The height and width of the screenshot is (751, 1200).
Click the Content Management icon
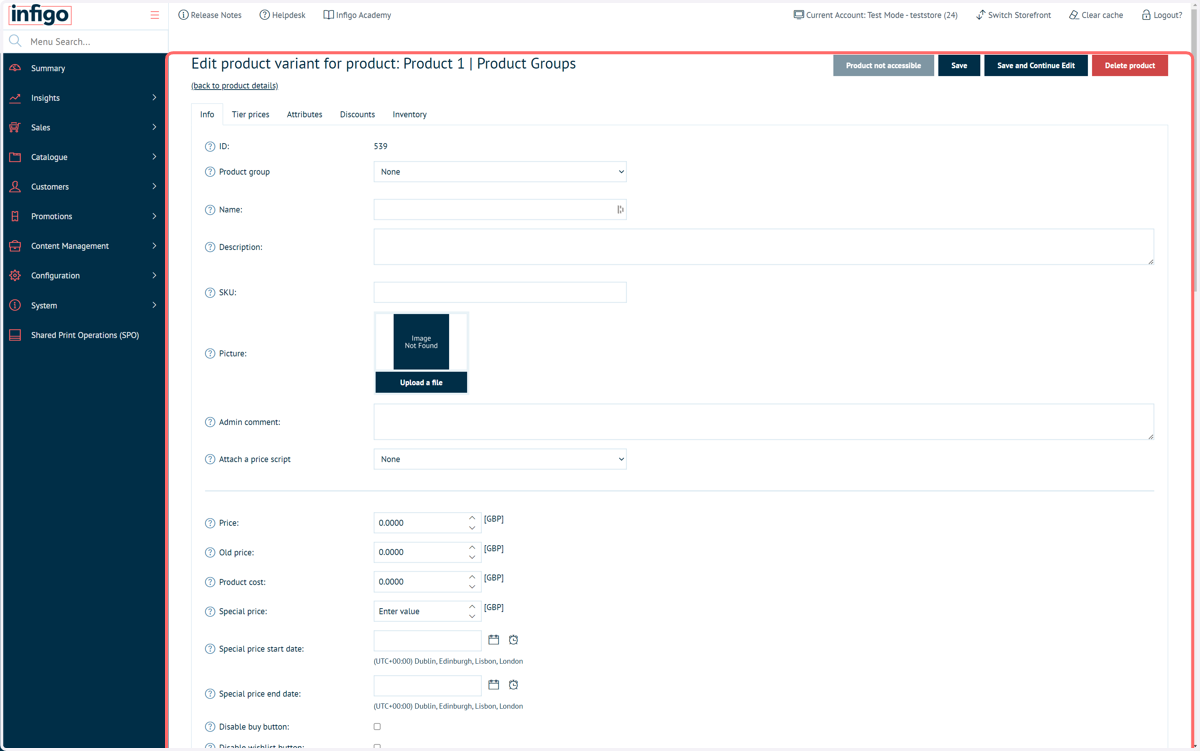15,246
